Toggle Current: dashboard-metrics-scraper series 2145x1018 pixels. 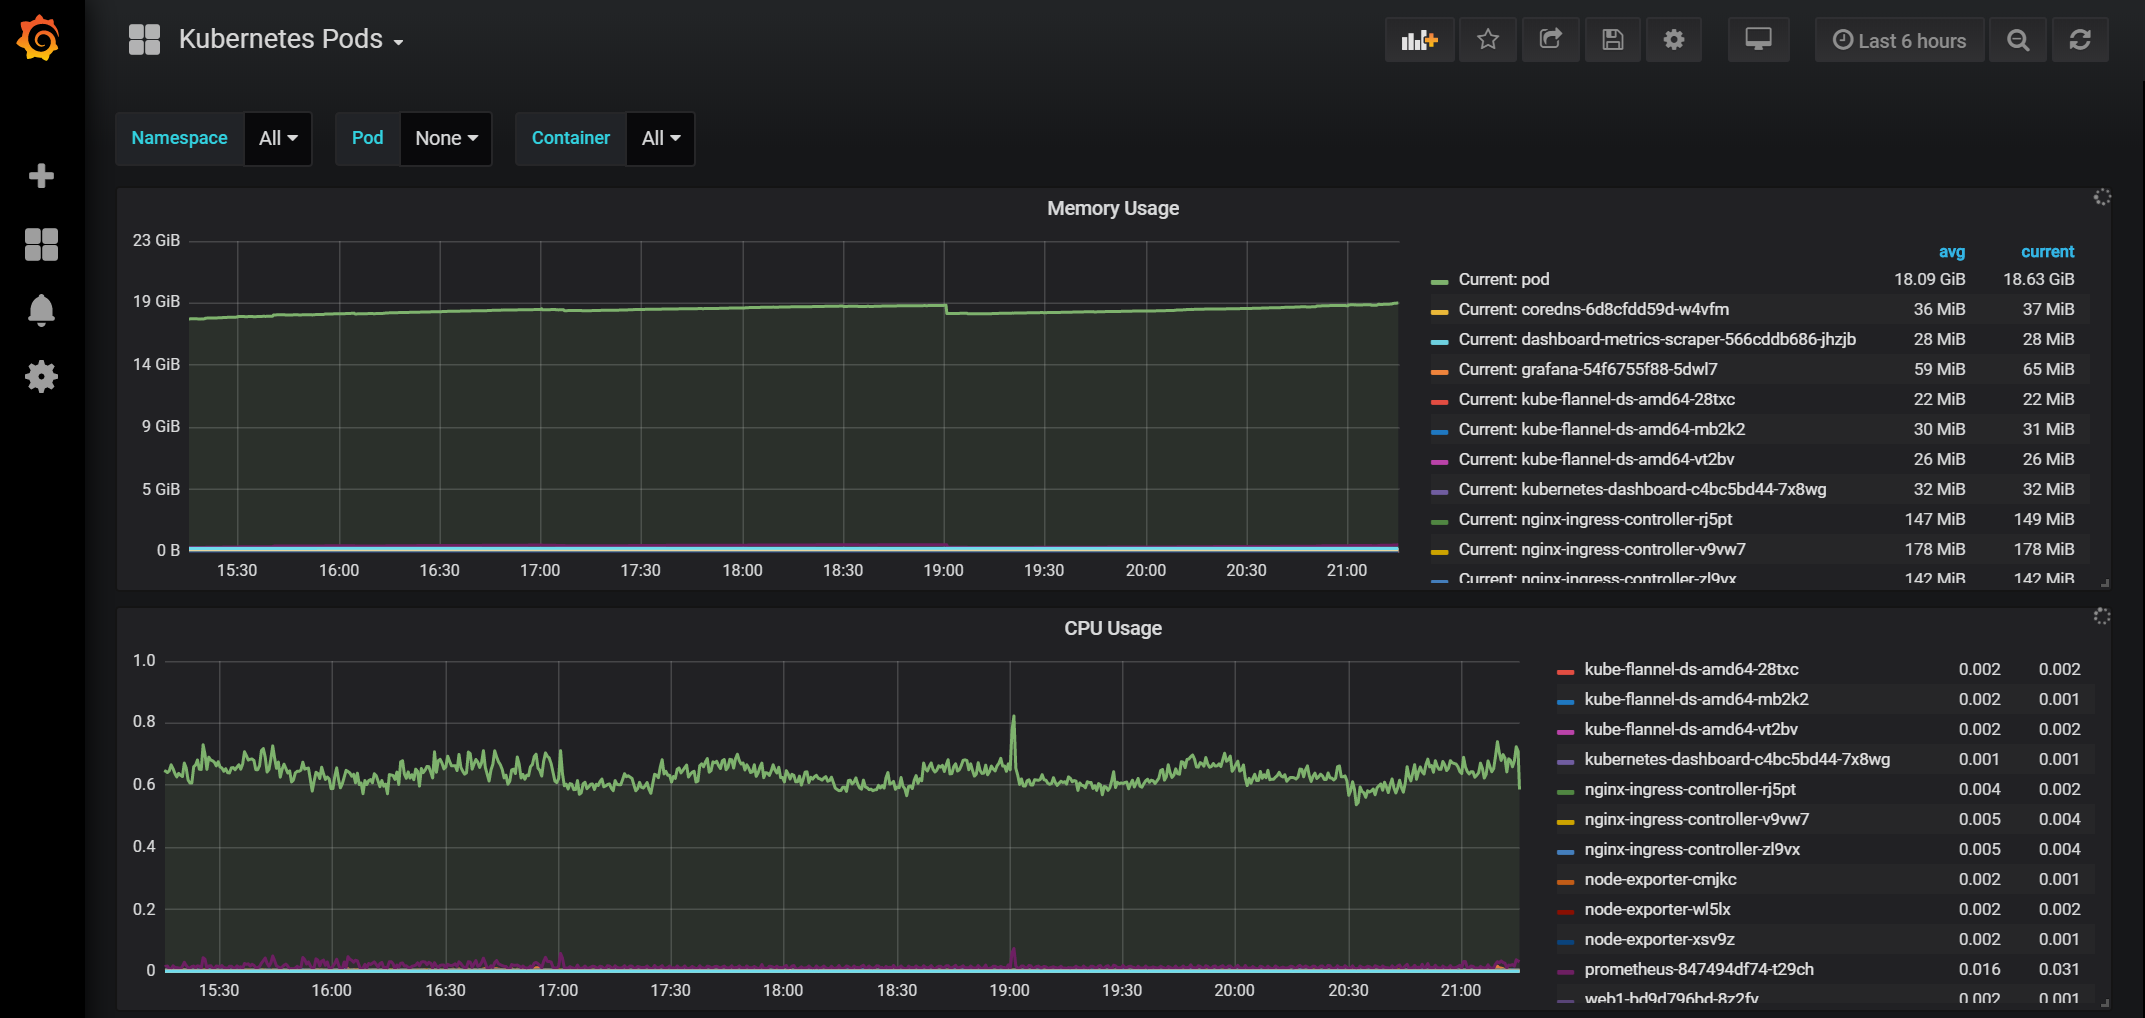point(1657,339)
